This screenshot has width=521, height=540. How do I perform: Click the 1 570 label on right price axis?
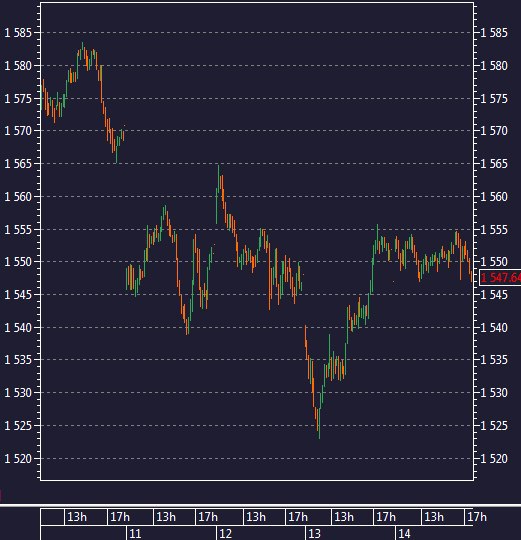[494, 131]
